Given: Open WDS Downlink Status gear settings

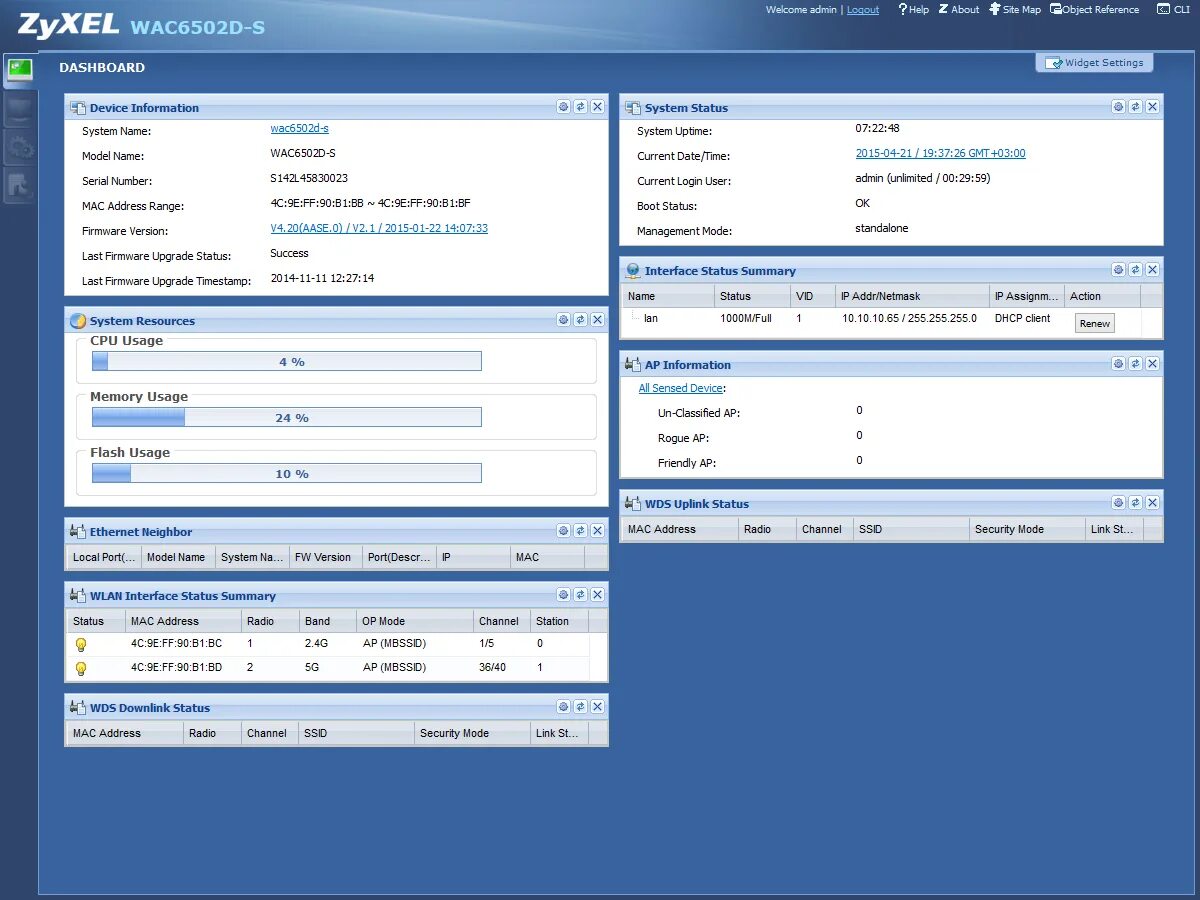Looking at the screenshot, I should point(563,707).
